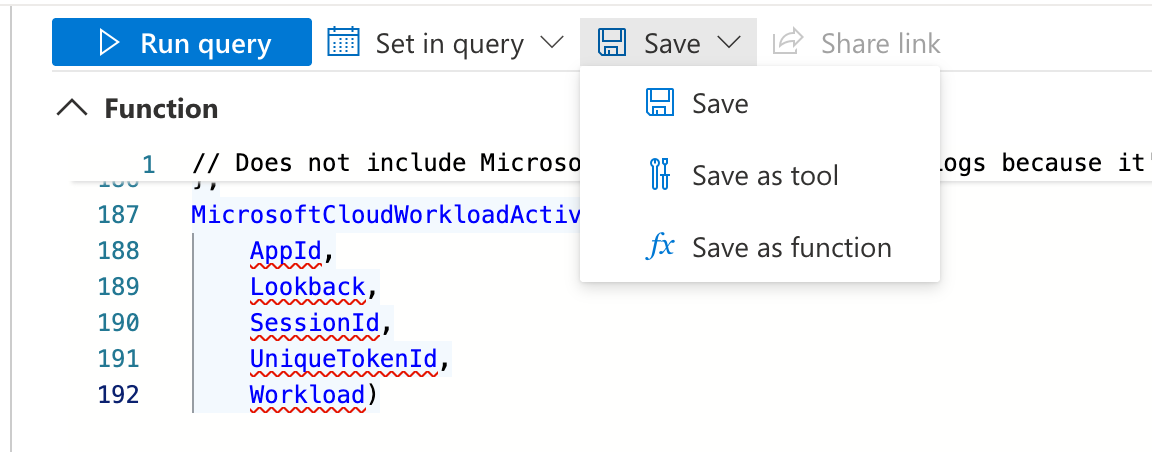Expand the Set in query dropdown arrow
1152x452 pixels.
(x=551, y=43)
